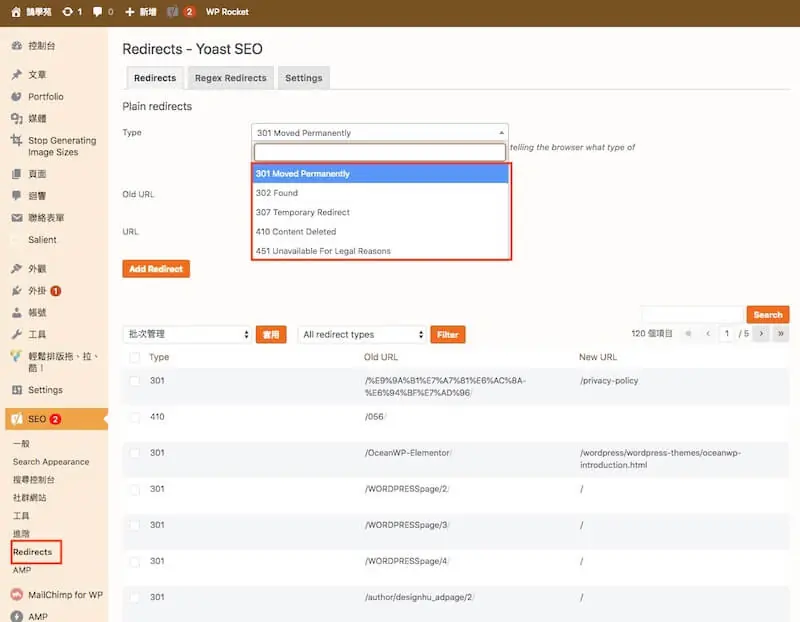The image size is (800, 622).
Task: Switch to the Redirects tab
Action: point(155,78)
